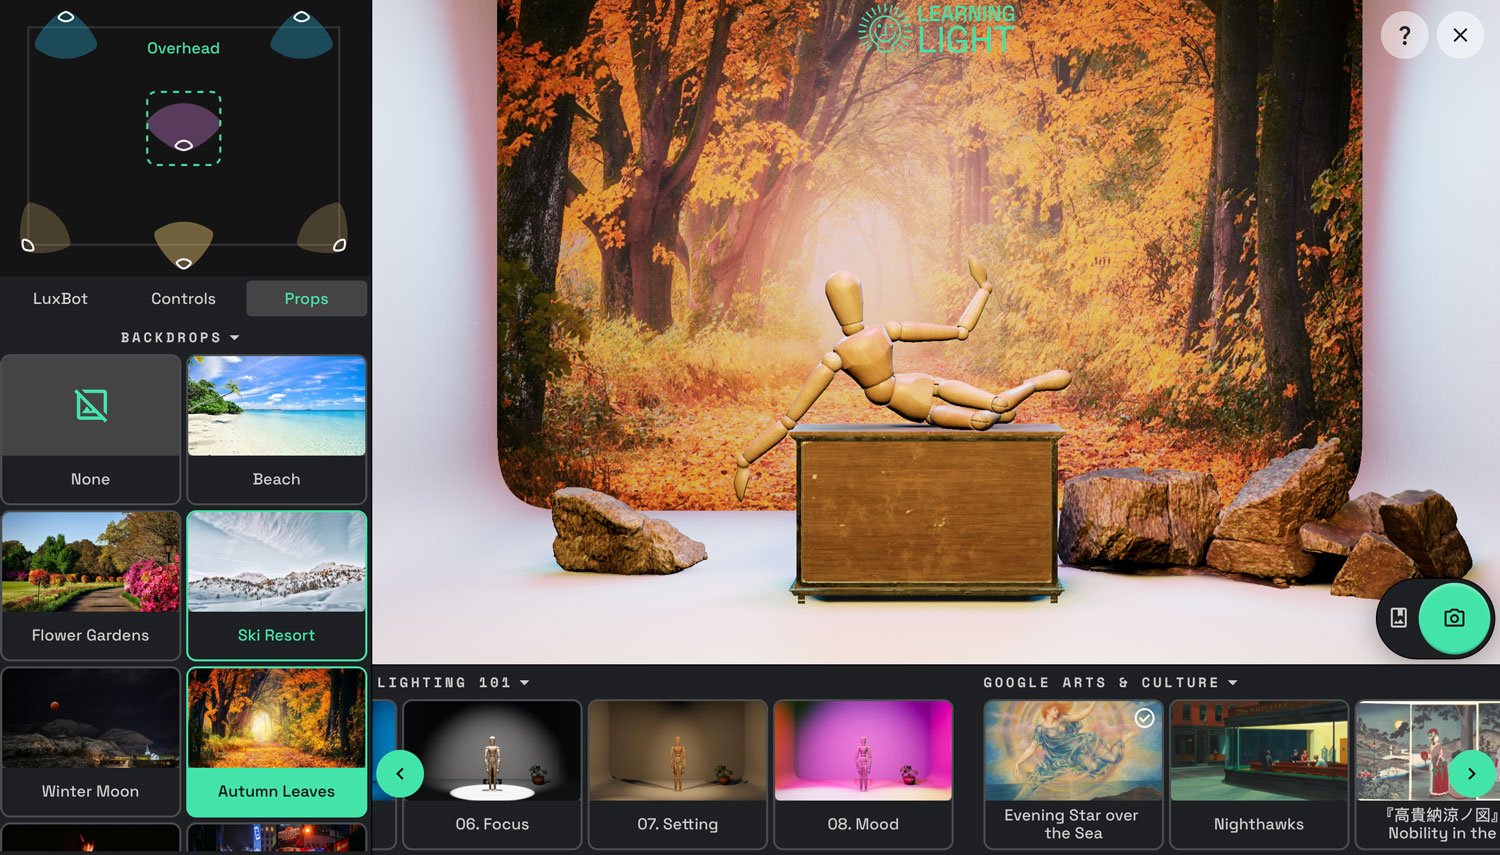The image size is (1500, 855).
Task: Select the lower-left tan light
Action: [43, 228]
